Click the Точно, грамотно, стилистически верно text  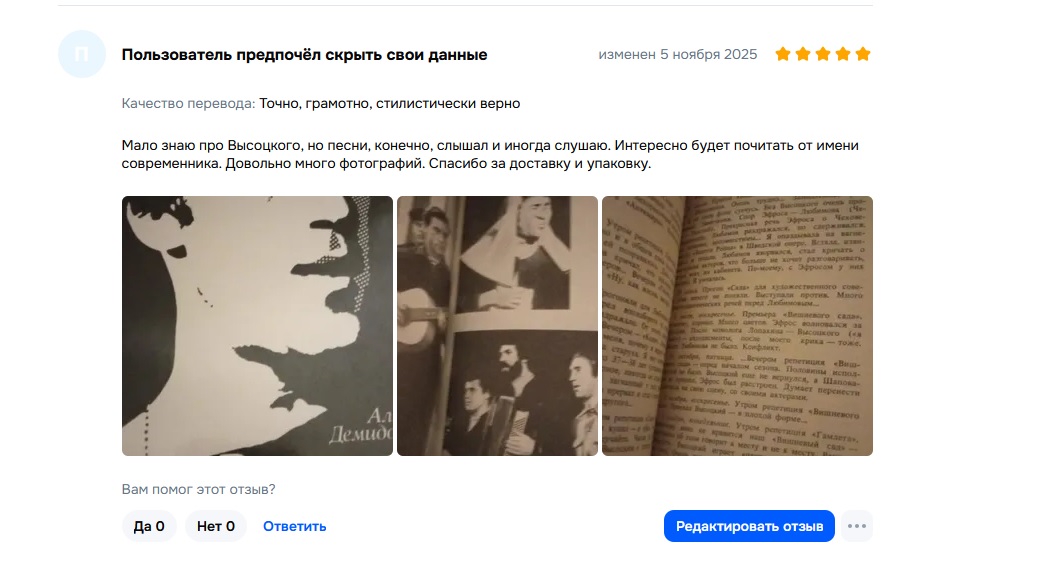coord(390,103)
